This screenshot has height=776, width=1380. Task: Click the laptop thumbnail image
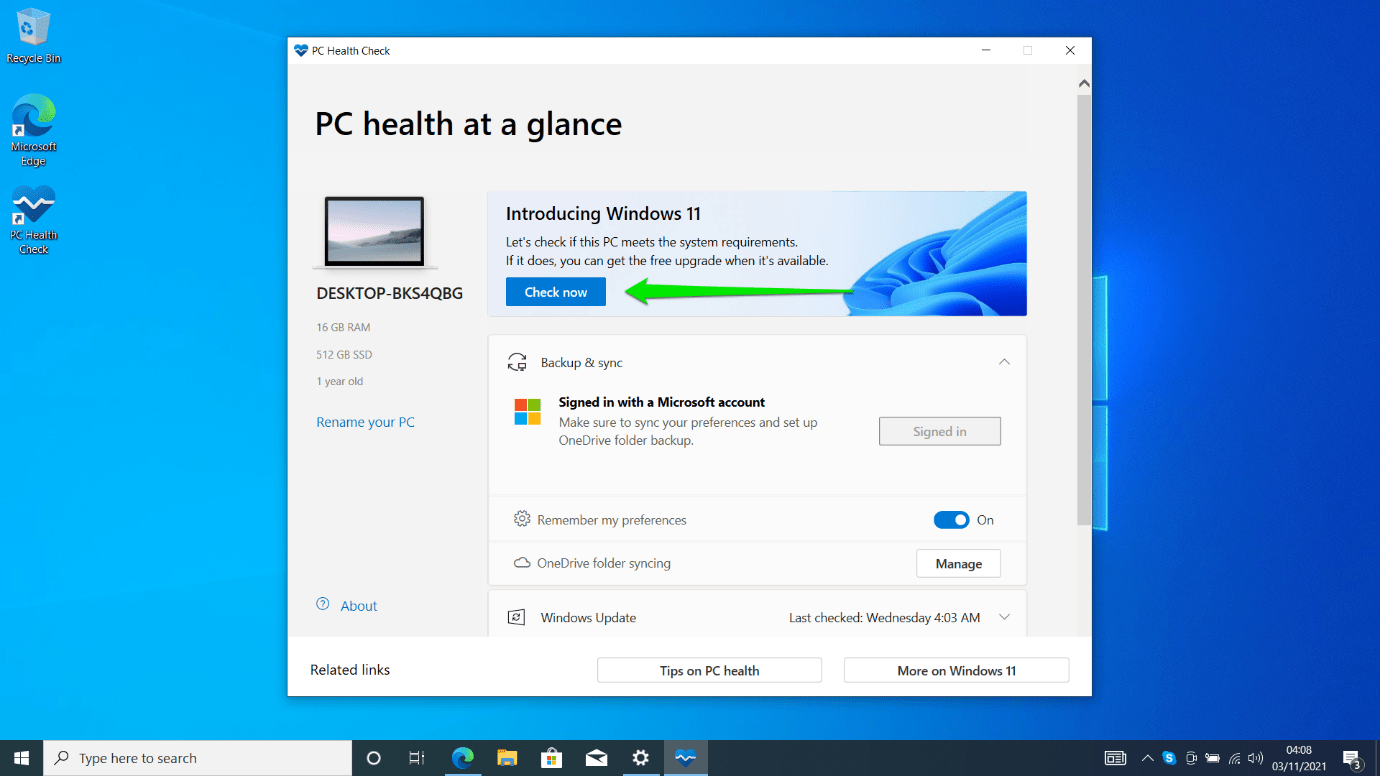tap(375, 232)
